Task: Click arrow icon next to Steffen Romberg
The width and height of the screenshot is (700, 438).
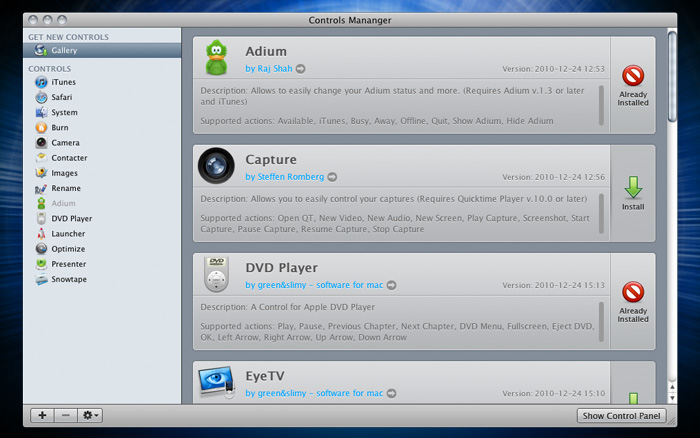Action: 332,177
